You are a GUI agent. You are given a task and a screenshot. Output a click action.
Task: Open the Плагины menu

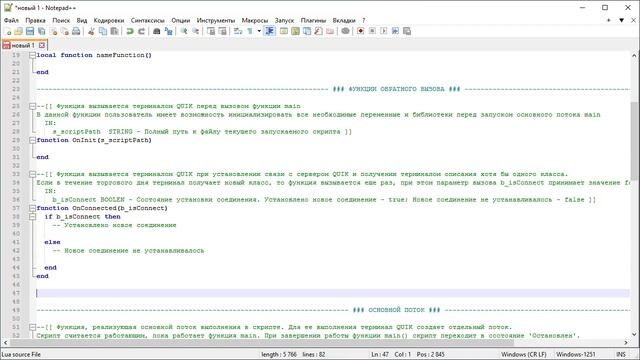click(313, 20)
